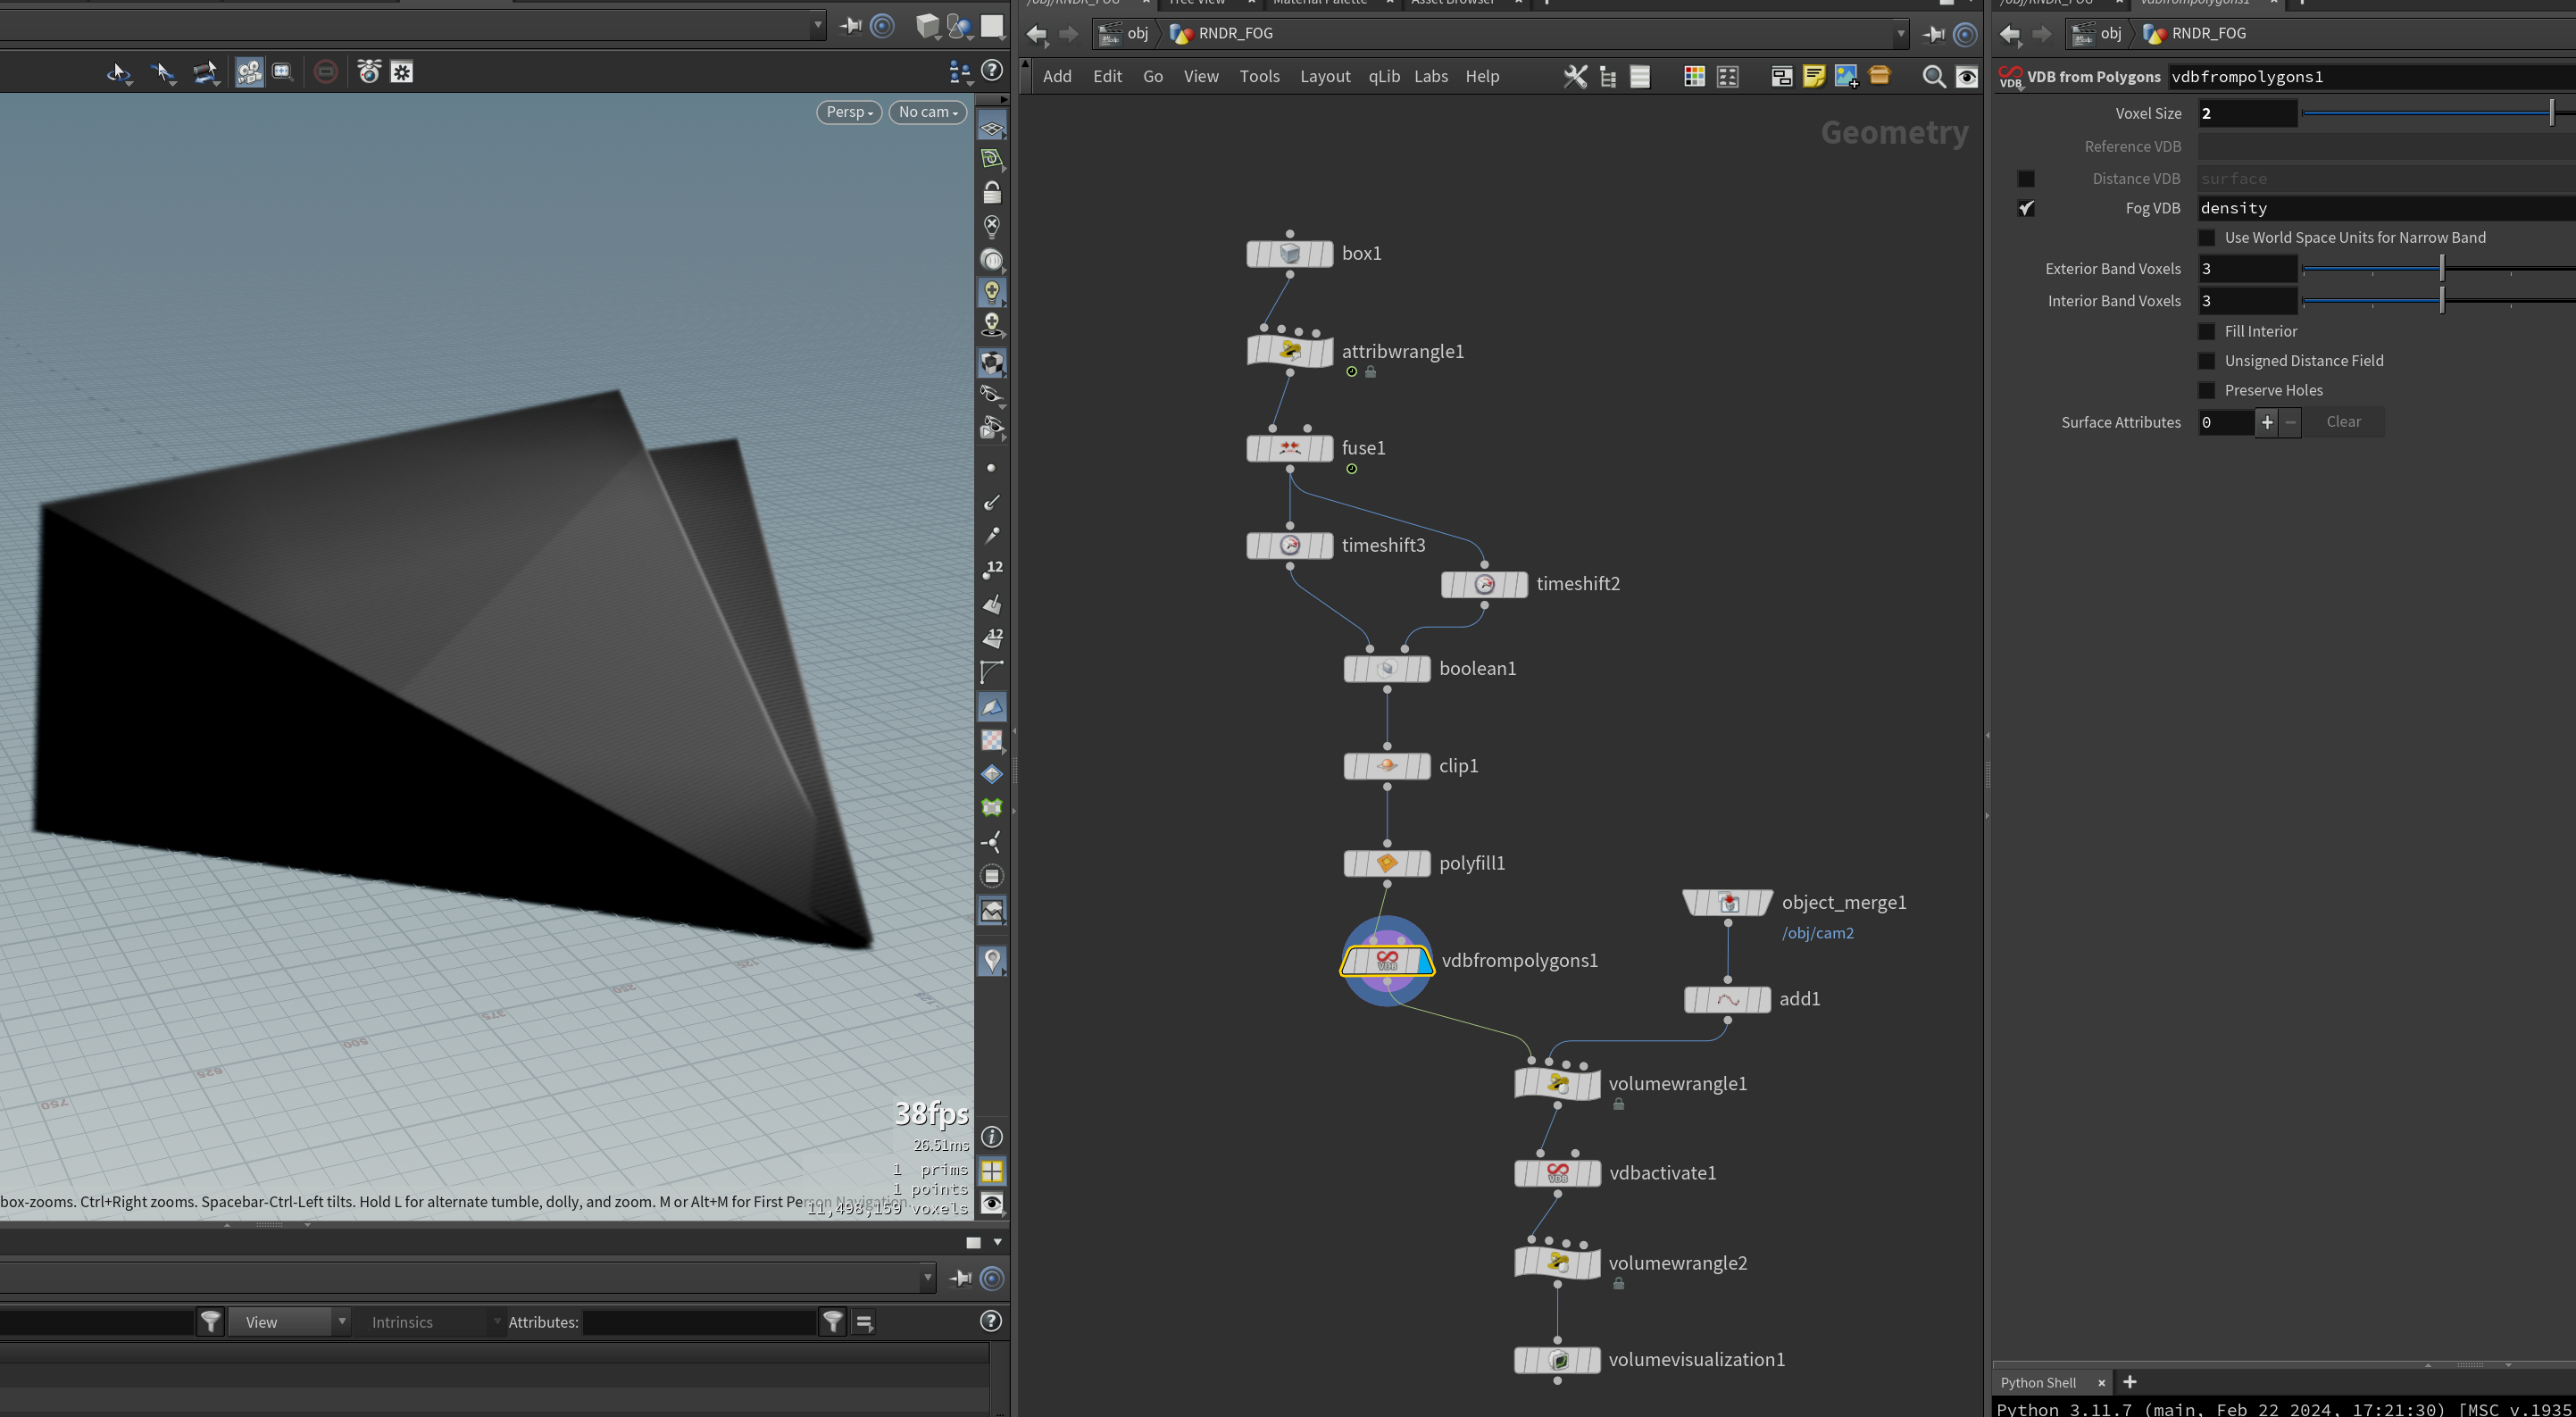Screen dimensions: 2576x1417
Task: Click the sticky note icon in network toolbar
Action: pyautogui.click(x=1814, y=77)
